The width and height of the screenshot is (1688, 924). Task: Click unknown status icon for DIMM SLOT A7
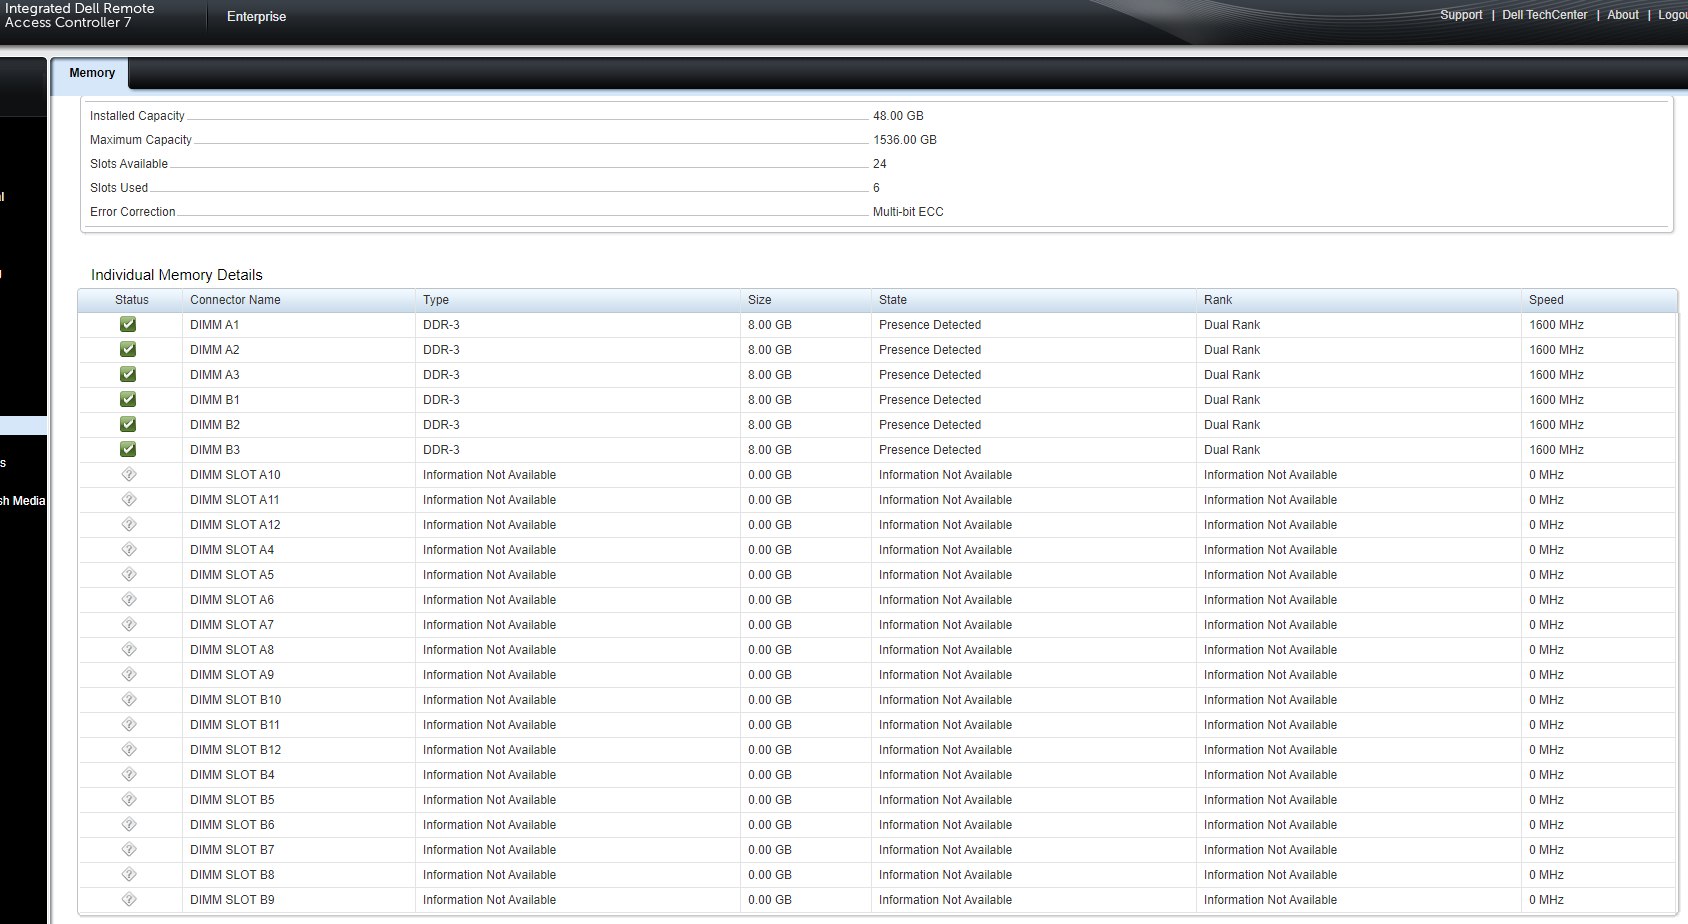(x=128, y=624)
